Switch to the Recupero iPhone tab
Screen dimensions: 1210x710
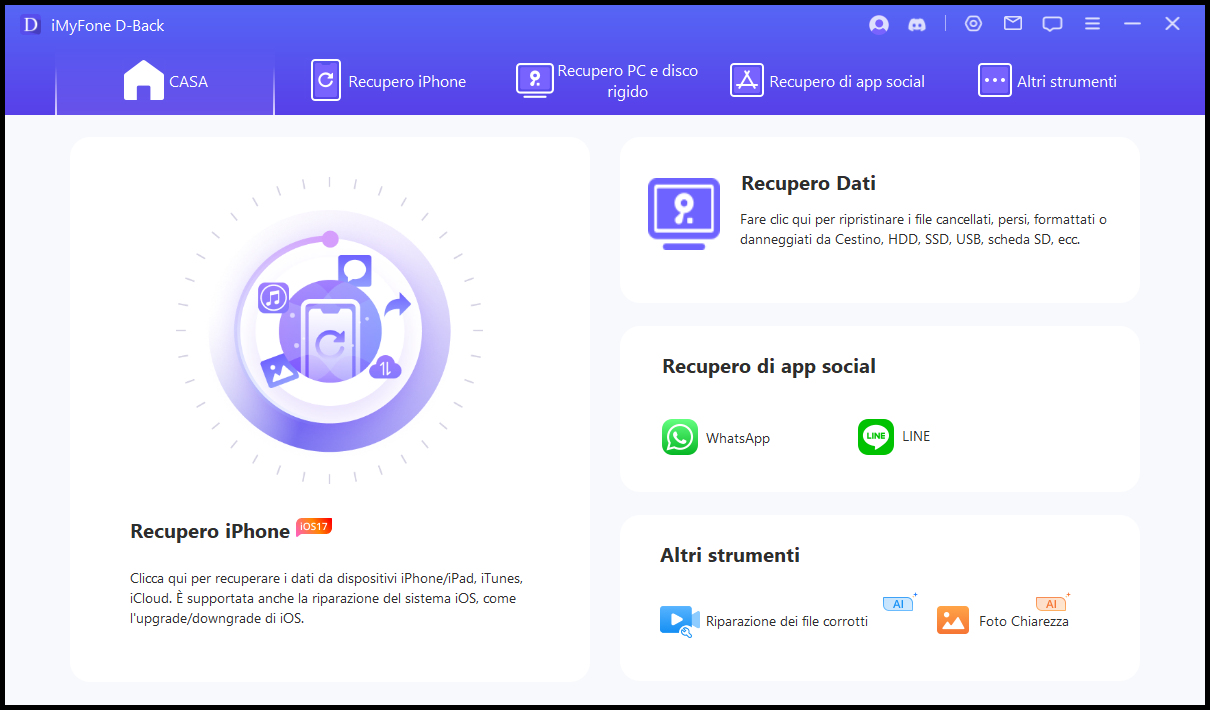coord(389,81)
